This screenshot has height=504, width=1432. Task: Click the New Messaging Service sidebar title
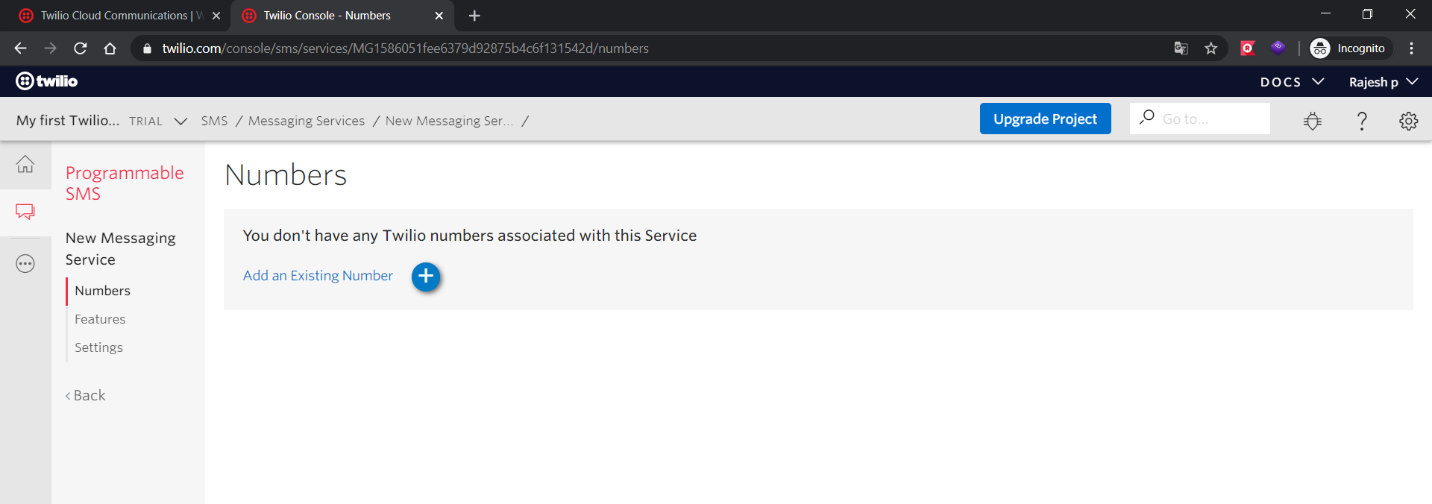120,249
